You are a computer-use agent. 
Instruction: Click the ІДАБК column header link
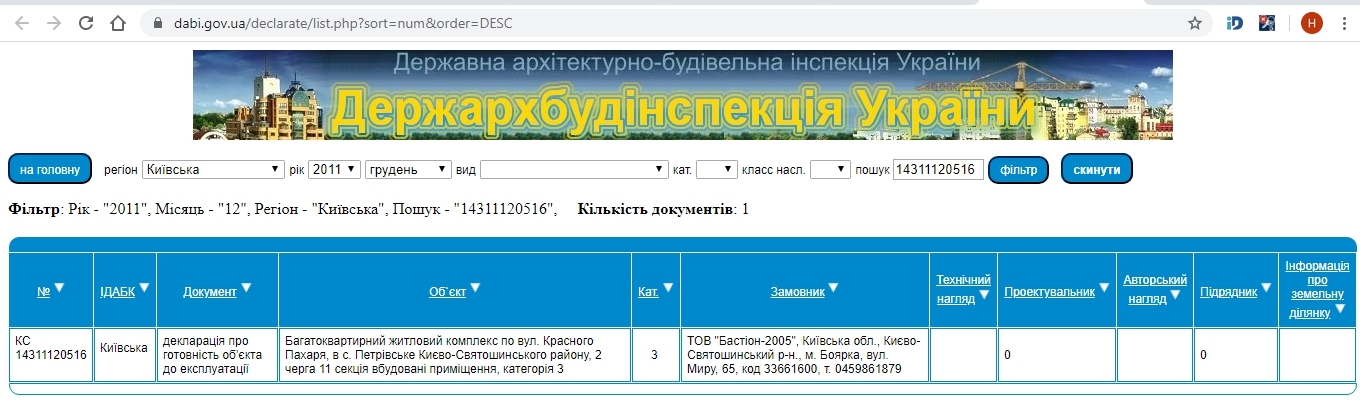[x=118, y=292]
